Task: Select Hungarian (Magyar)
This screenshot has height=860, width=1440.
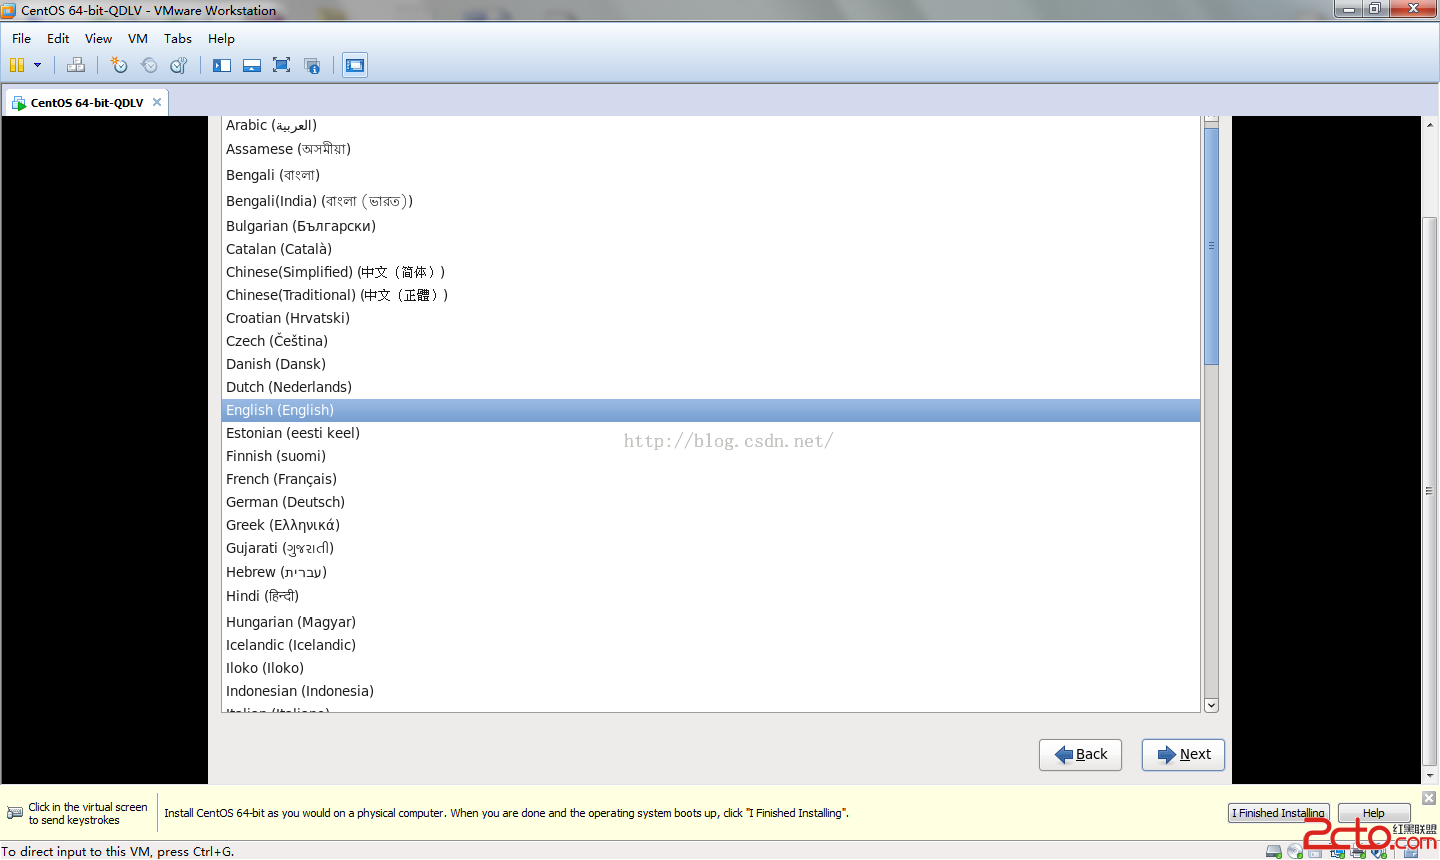Action: (x=710, y=622)
